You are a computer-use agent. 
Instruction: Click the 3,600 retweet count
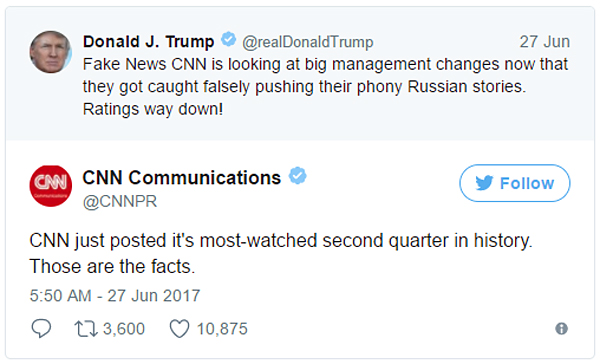124,329
